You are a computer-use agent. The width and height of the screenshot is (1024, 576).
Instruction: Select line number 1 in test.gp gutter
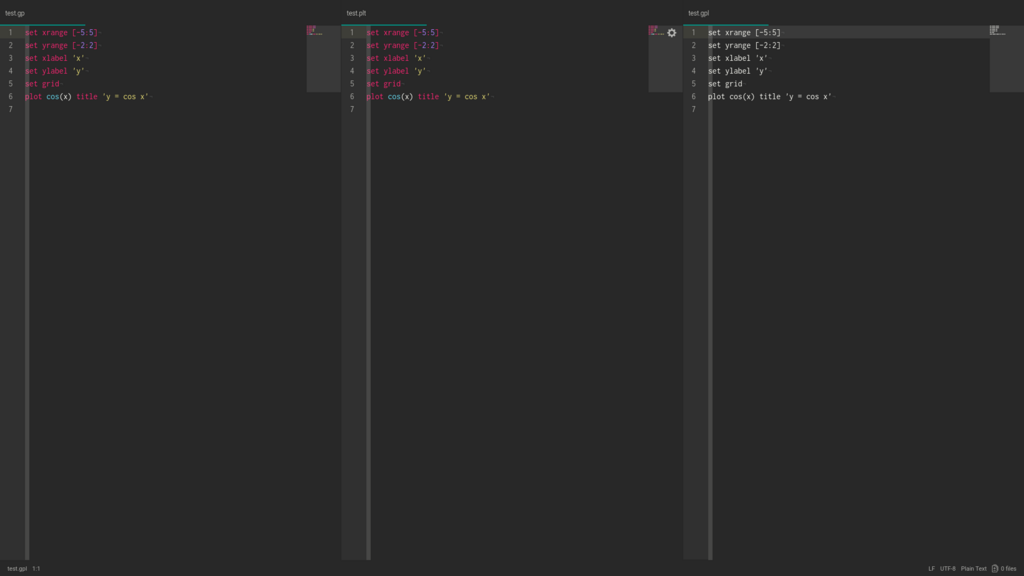pyautogui.click(x=10, y=32)
